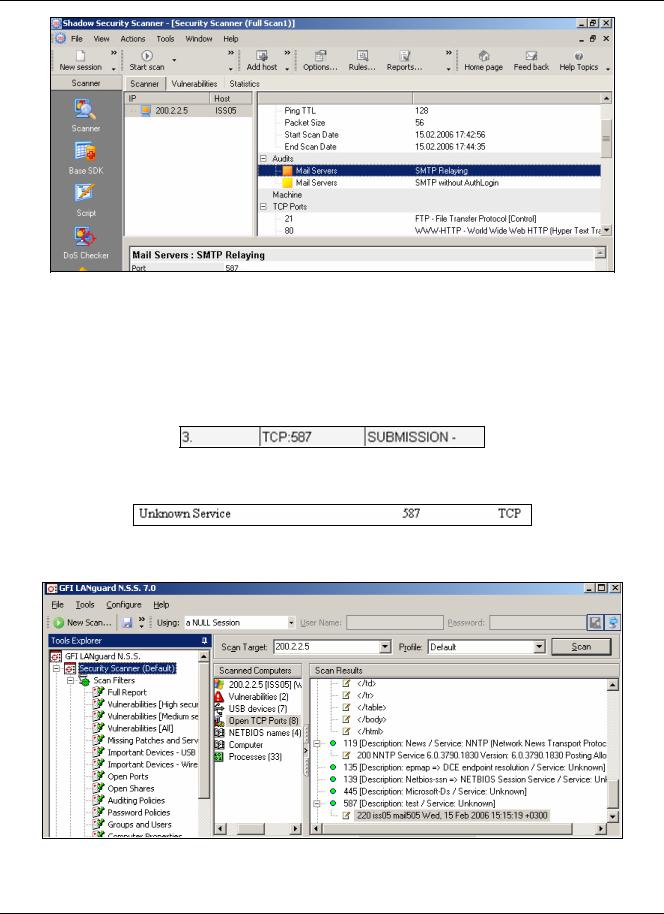Switch to the Vulnerabilities tab
The image size is (664, 914).
pyautogui.click(x=194, y=84)
